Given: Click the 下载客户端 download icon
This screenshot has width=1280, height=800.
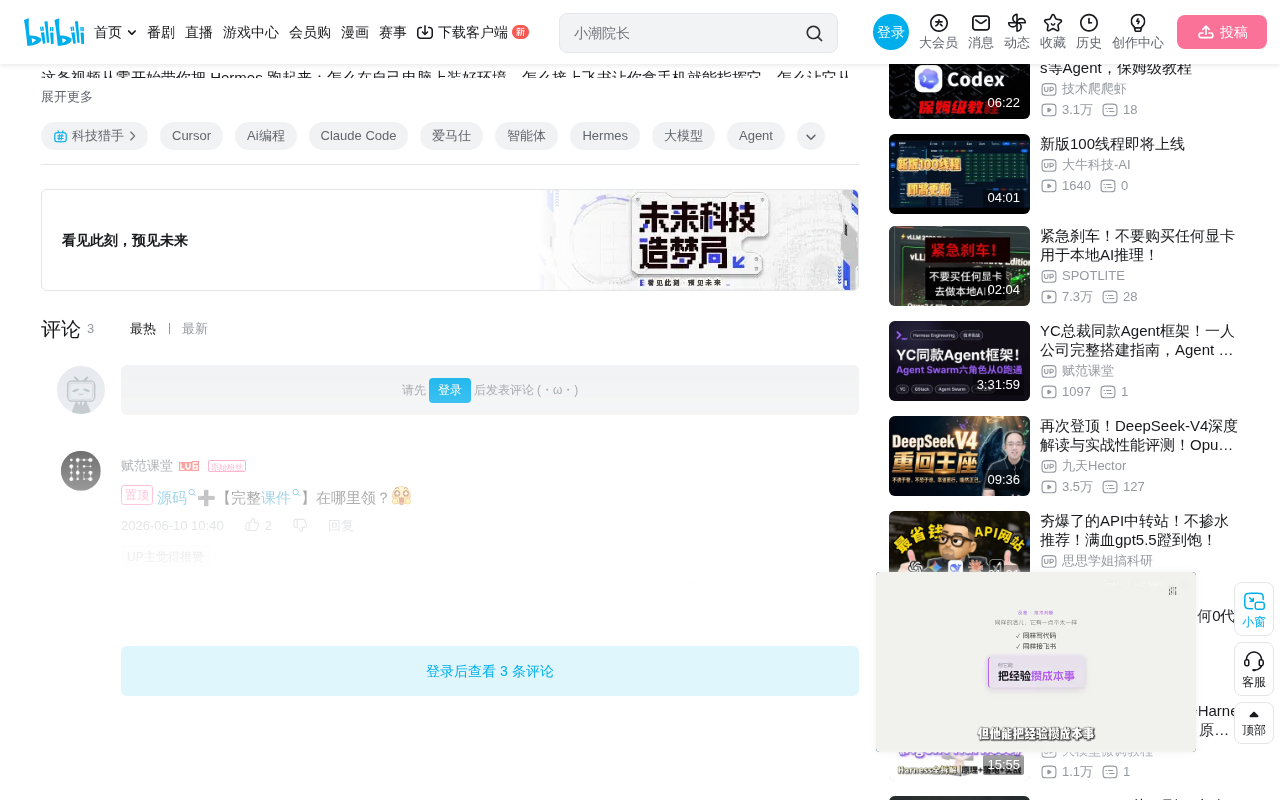Looking at the screenshot, I should (425, 32).
